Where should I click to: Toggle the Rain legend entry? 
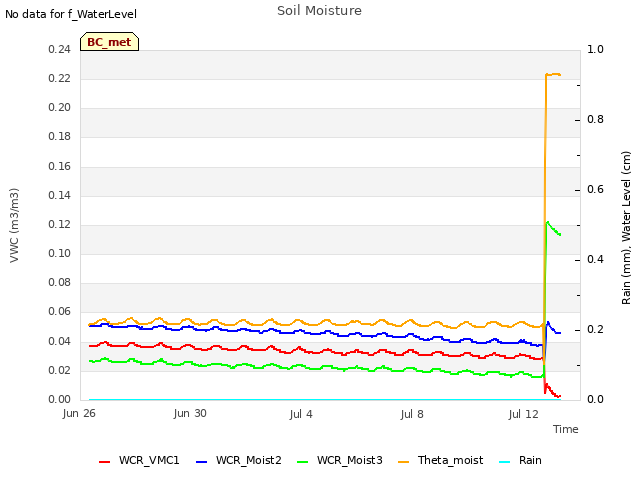[520, 460]
